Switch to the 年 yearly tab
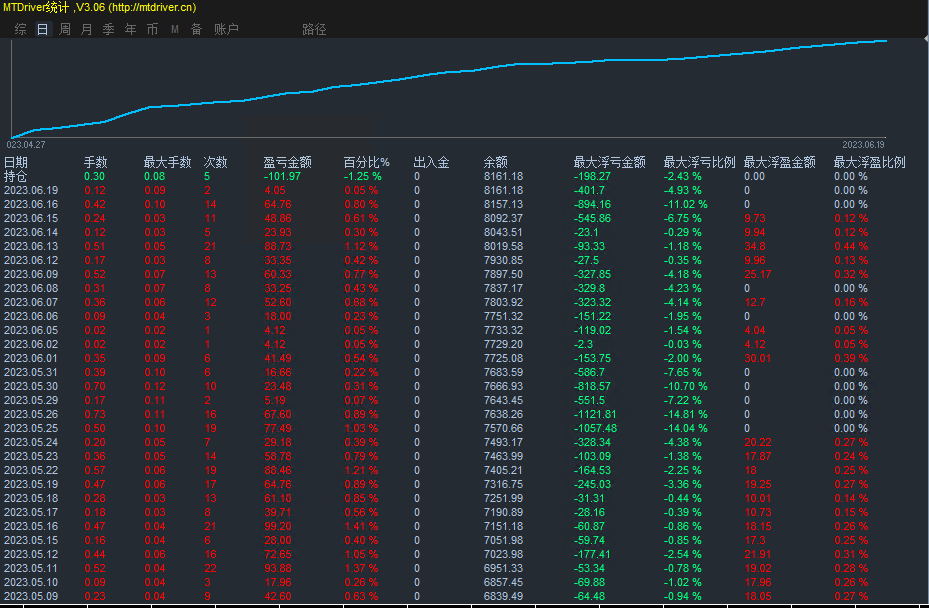The height and width of the screenshot is (608, 929). tap(130, 29)
